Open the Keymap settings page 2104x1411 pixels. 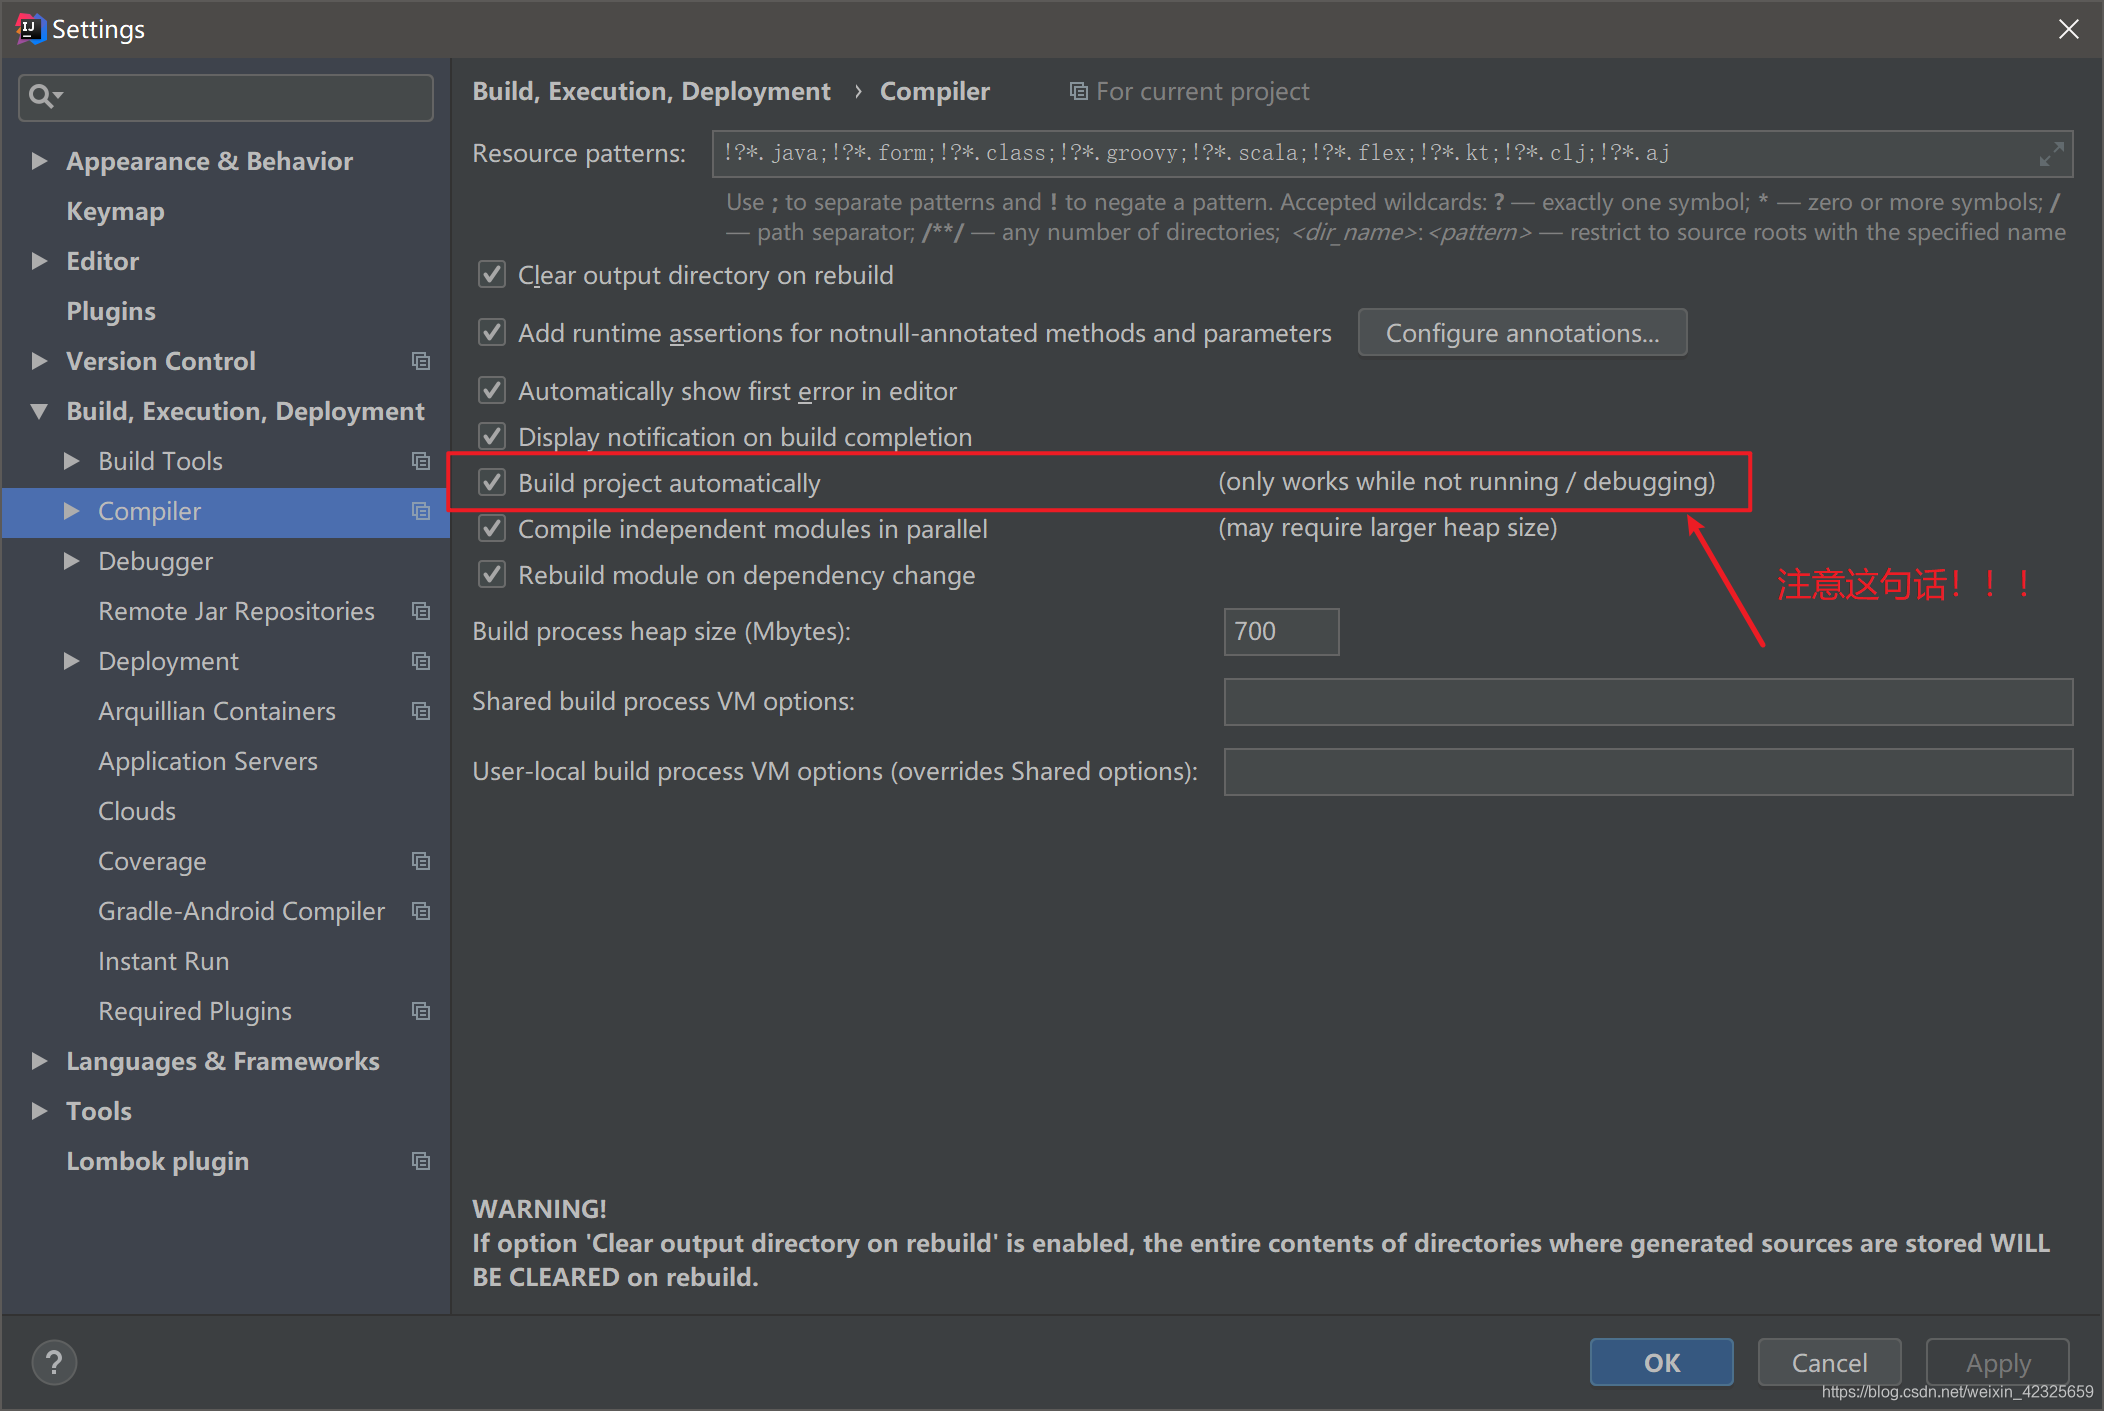tap(115, 211)
